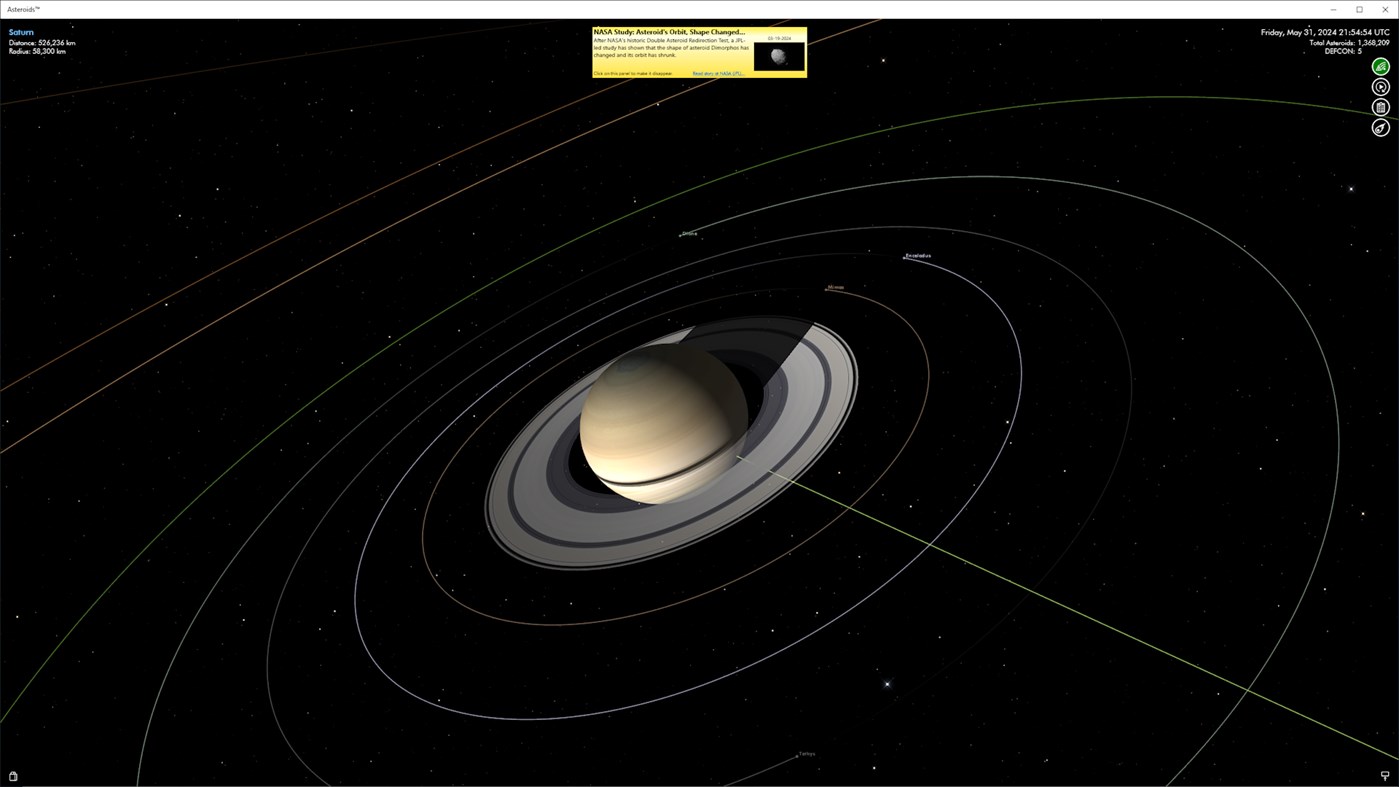Click the Tethys moon label
Screen dimensions: 1399x787
(x=807, y=754)
